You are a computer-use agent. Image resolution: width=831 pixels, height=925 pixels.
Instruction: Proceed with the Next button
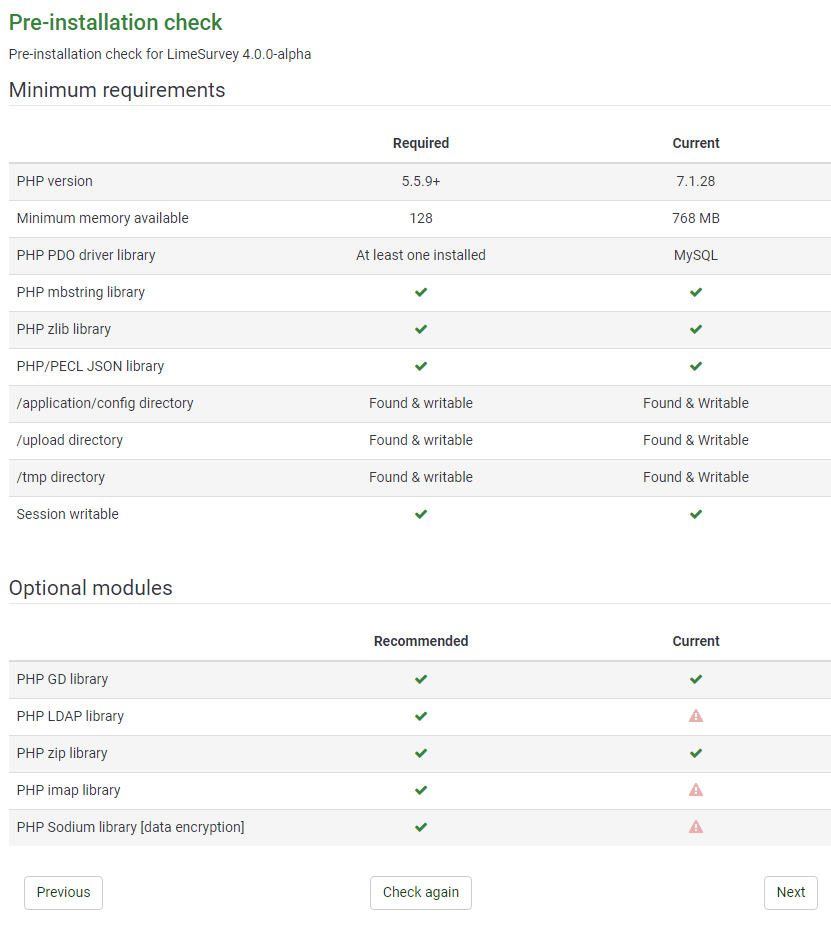click(790, 892)
